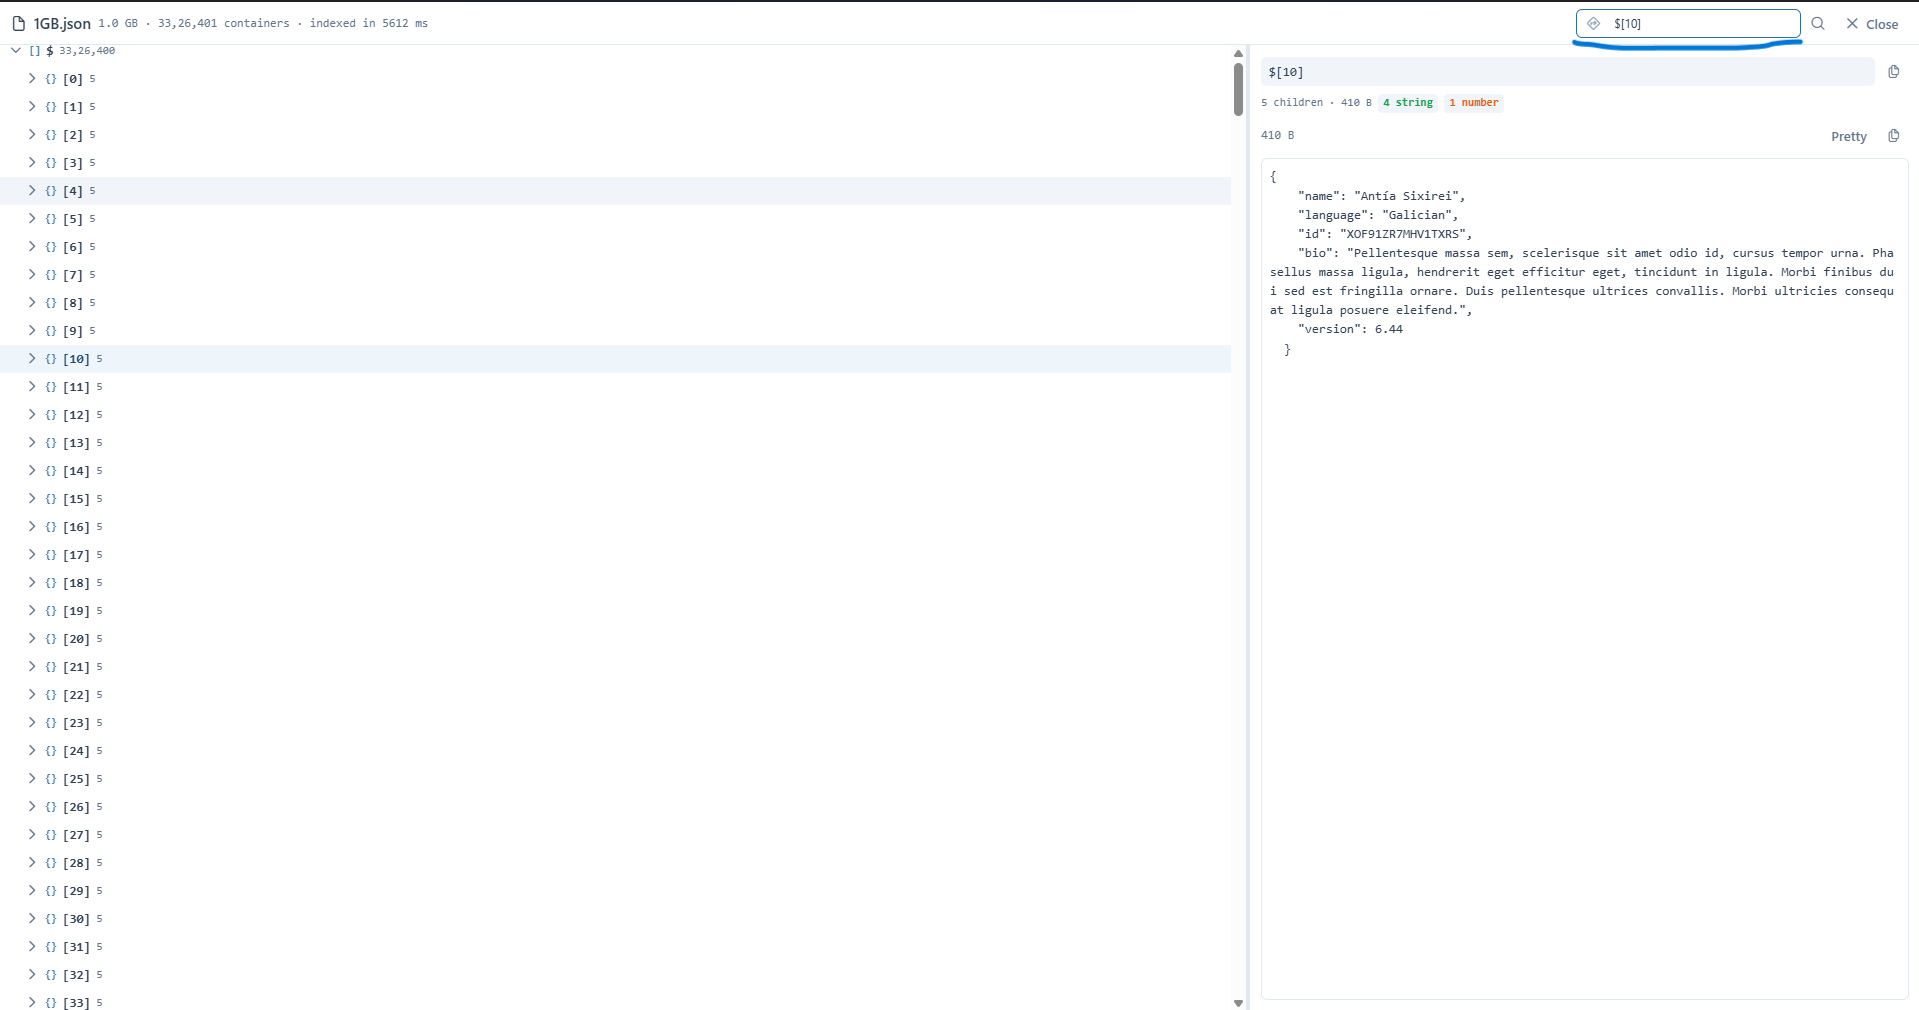Expand the [25] object node
Image resolution: width=1919 pixels, height=1010 pixels.
click(x=32, y=778)
